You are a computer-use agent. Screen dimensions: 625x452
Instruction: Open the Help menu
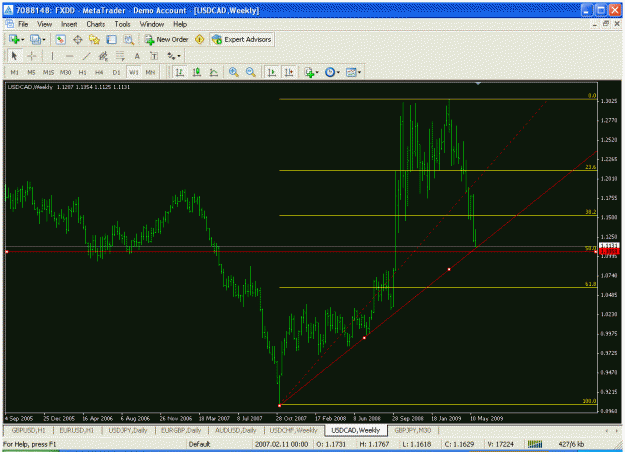click(x=180, y=24)
